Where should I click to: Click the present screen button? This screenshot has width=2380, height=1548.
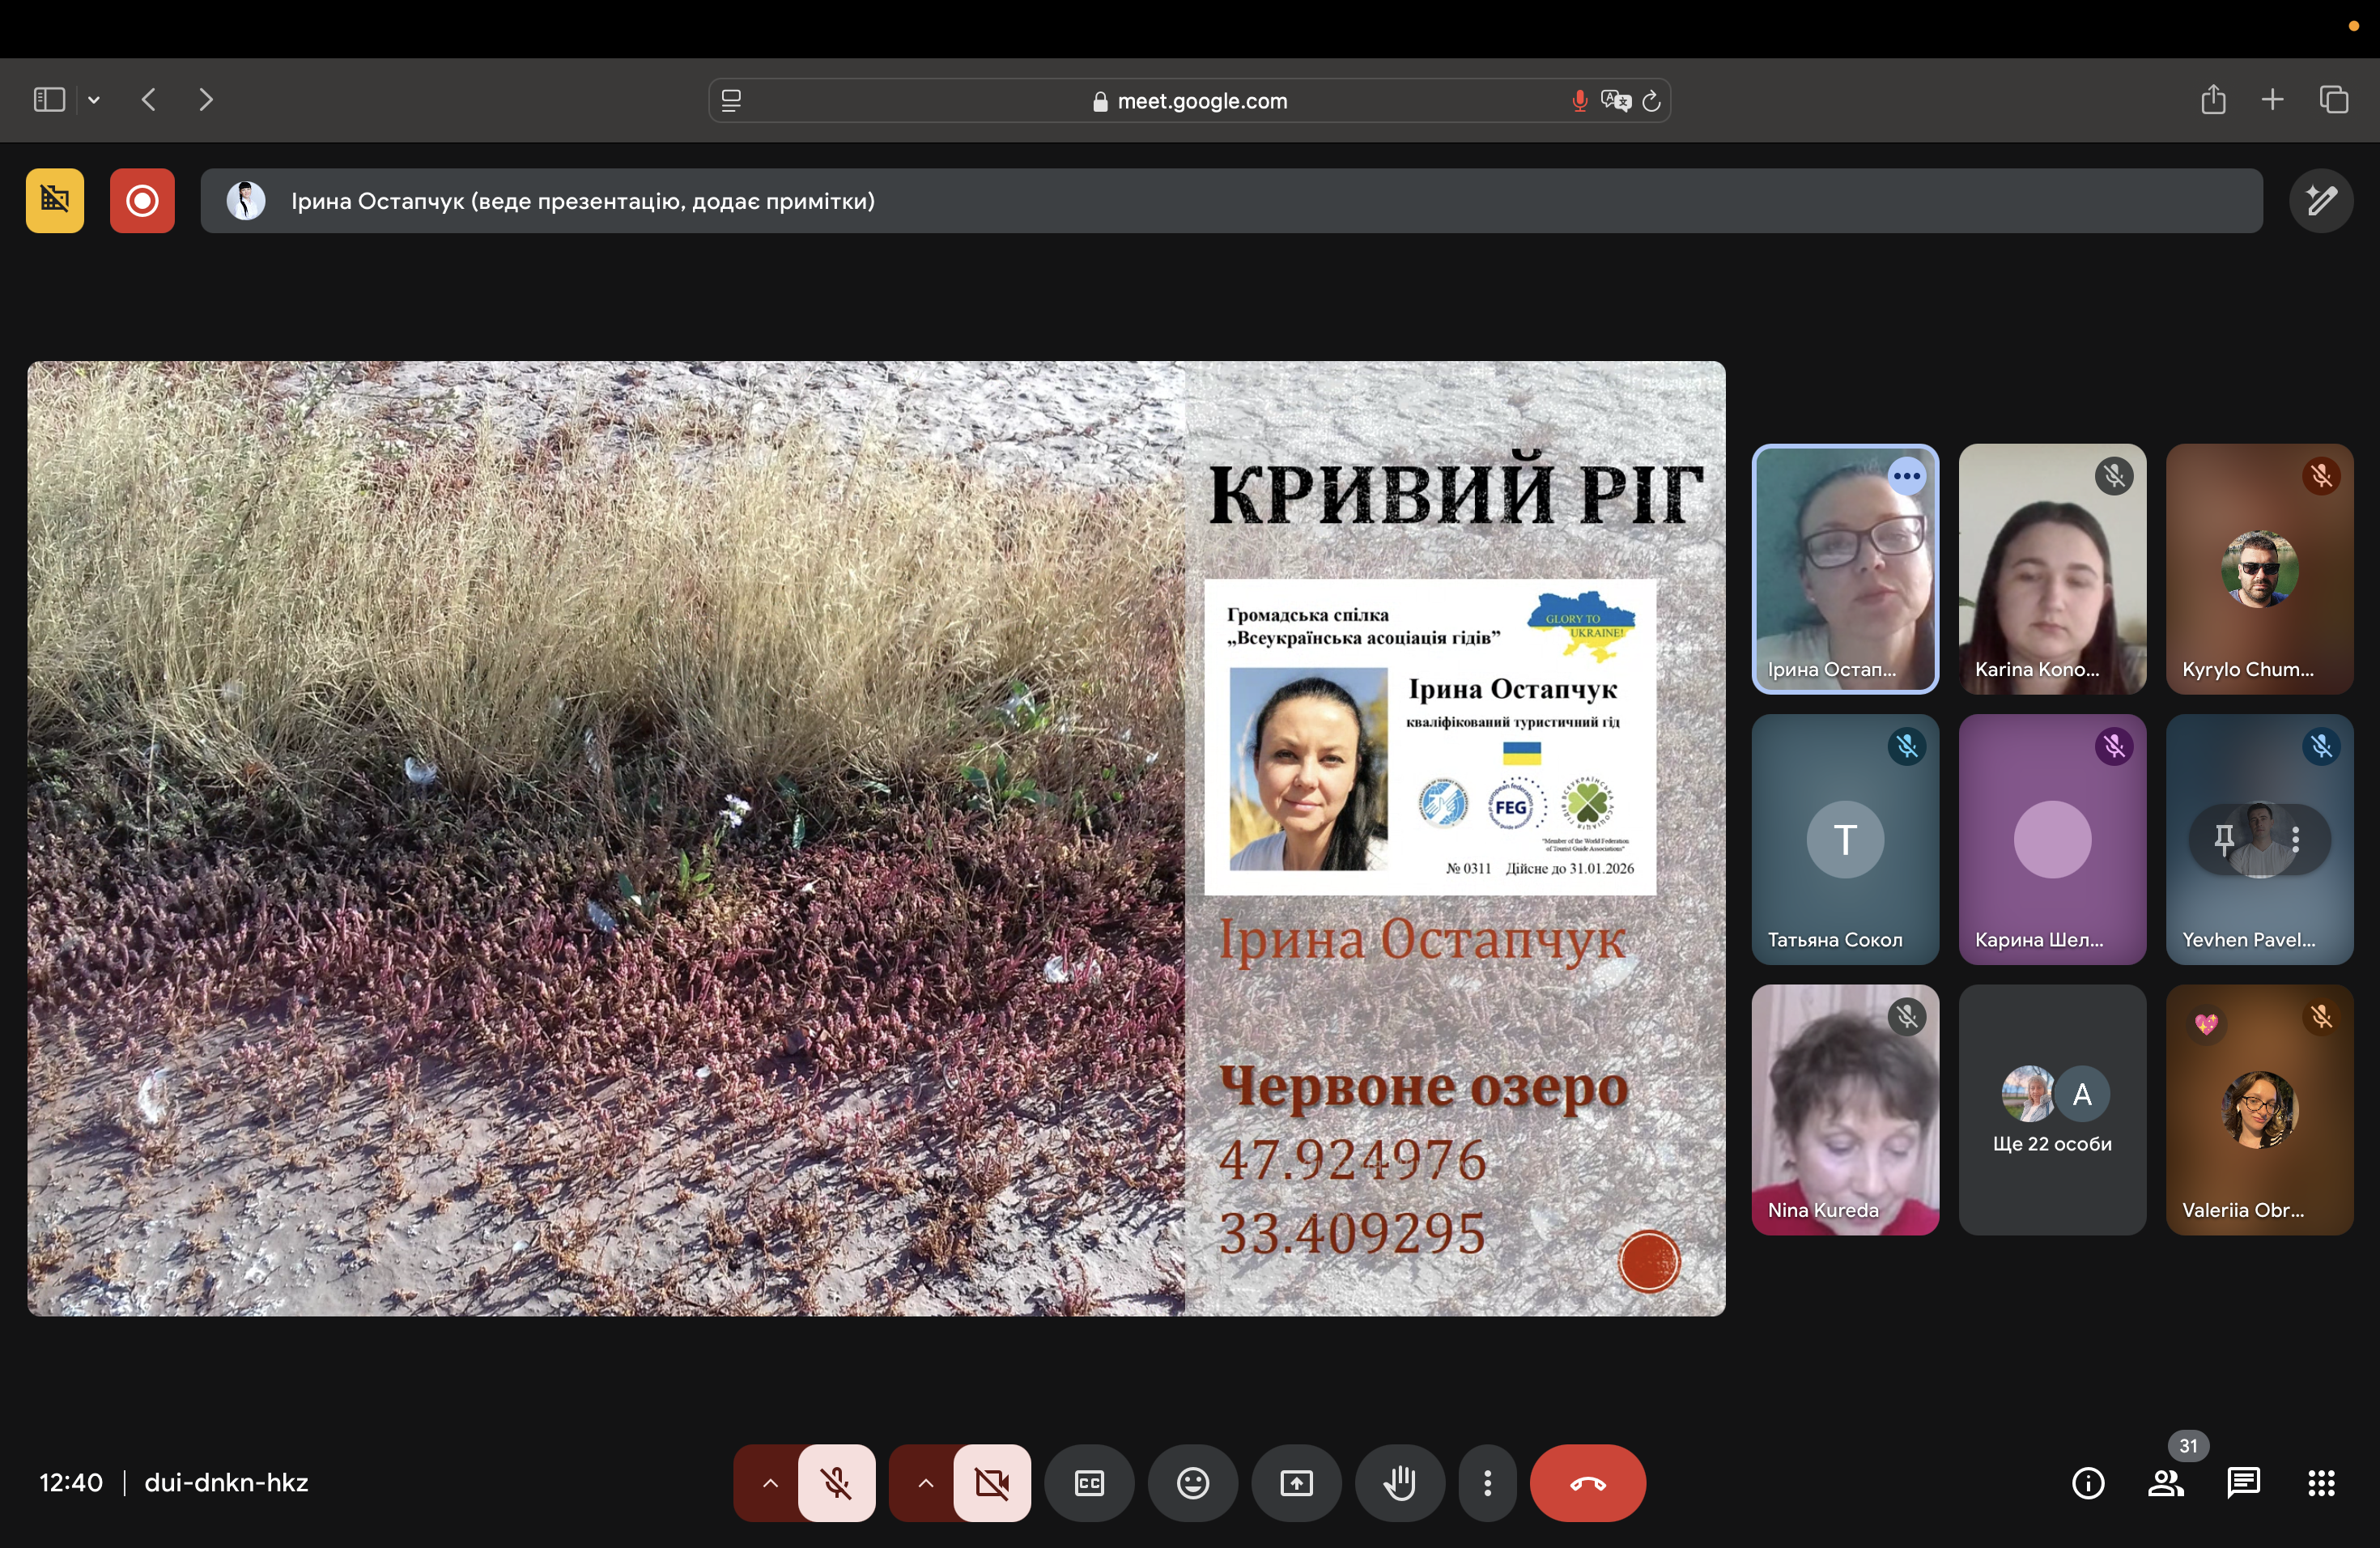tap(1296, 1483)
